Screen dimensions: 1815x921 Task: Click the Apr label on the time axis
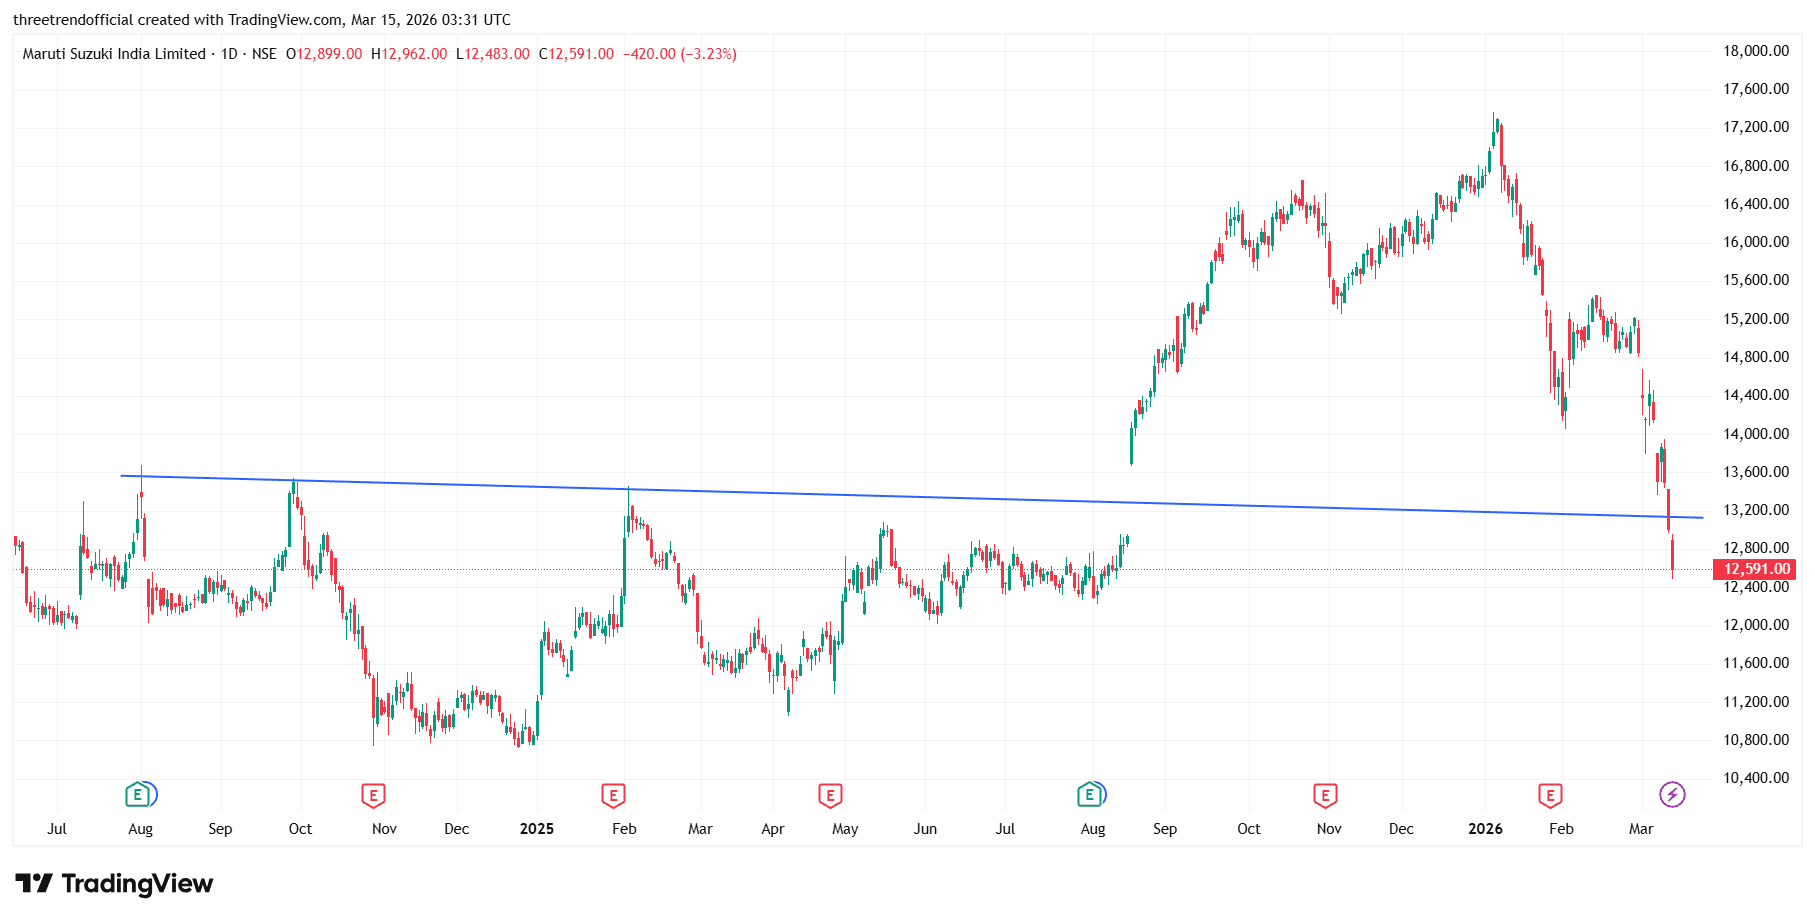point(773,829)
